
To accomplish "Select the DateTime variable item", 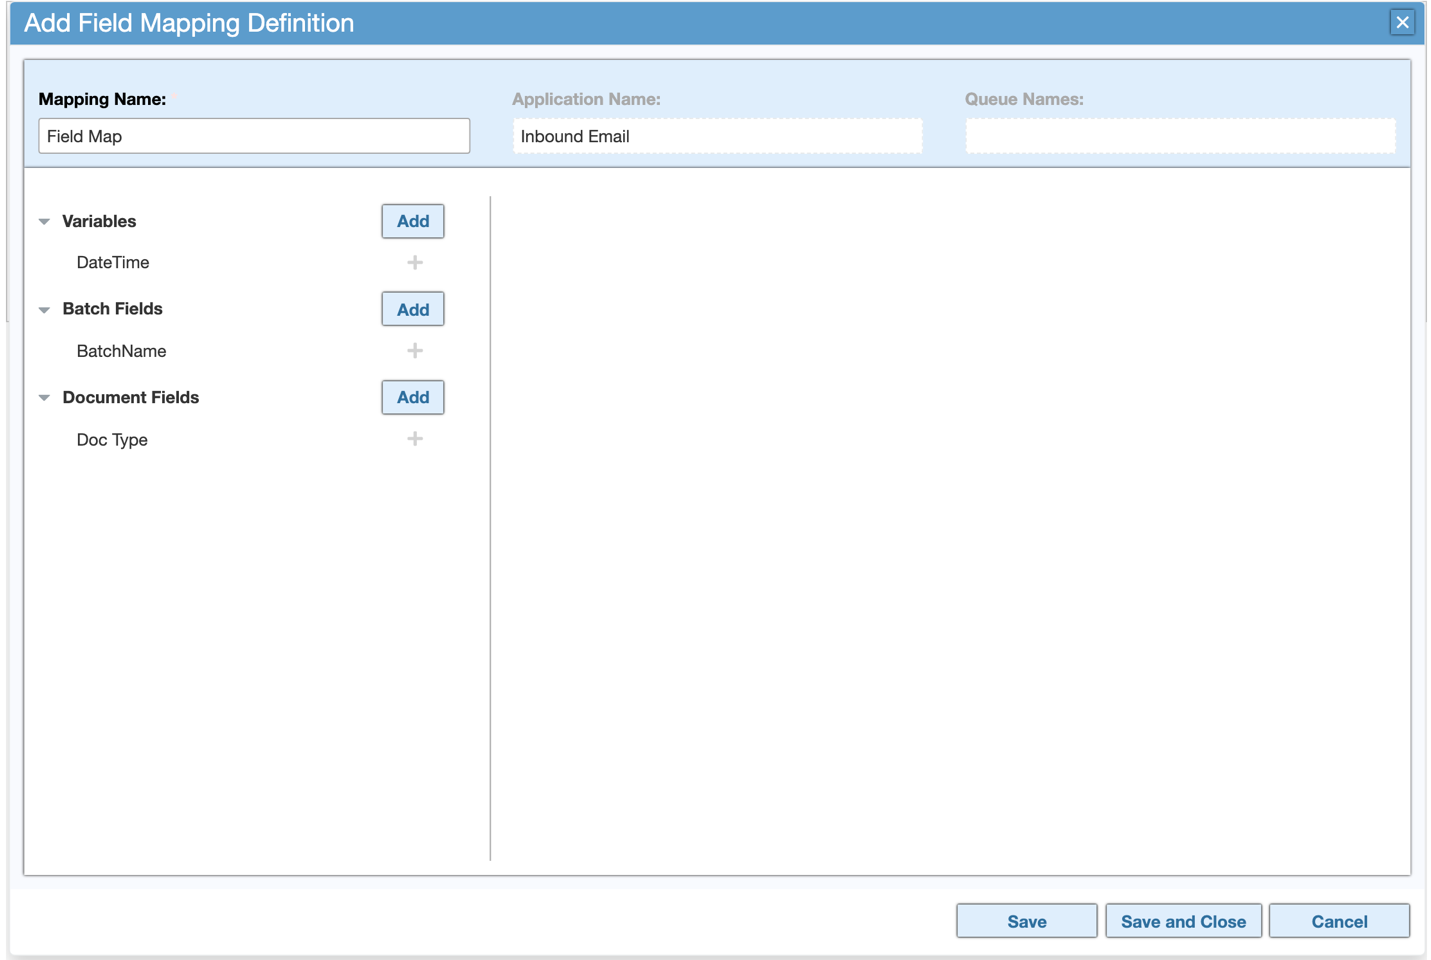I will pyautogui.click(x=113, y=263).
